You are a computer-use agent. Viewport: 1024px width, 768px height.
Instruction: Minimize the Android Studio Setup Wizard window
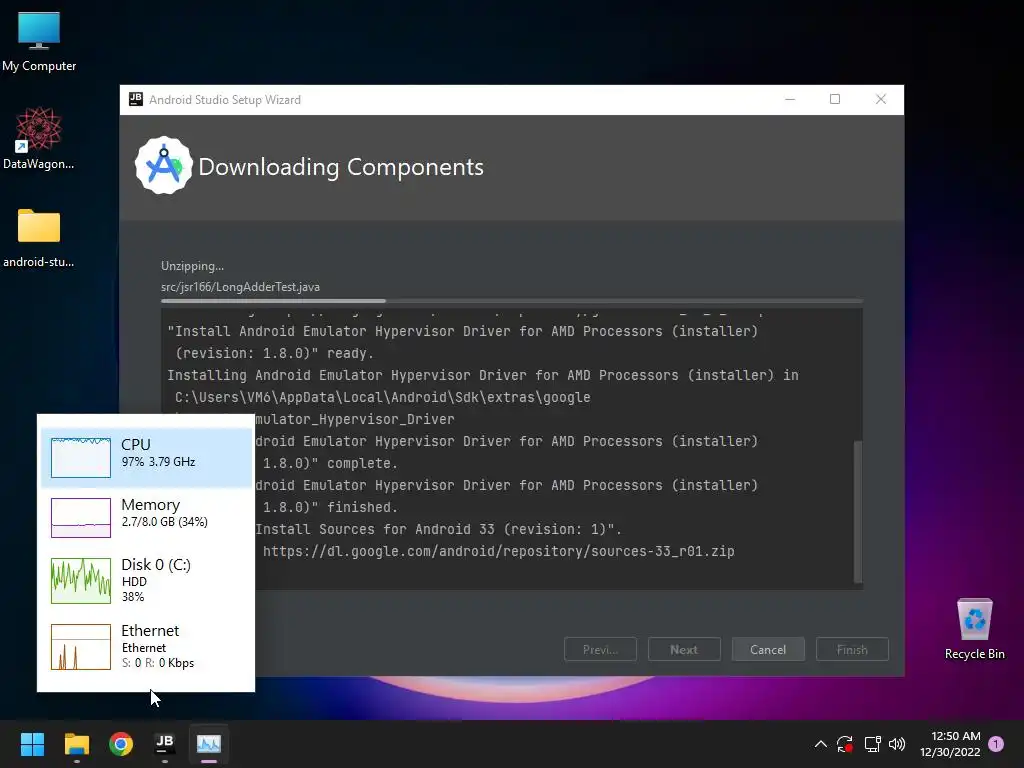click(790, 99)
